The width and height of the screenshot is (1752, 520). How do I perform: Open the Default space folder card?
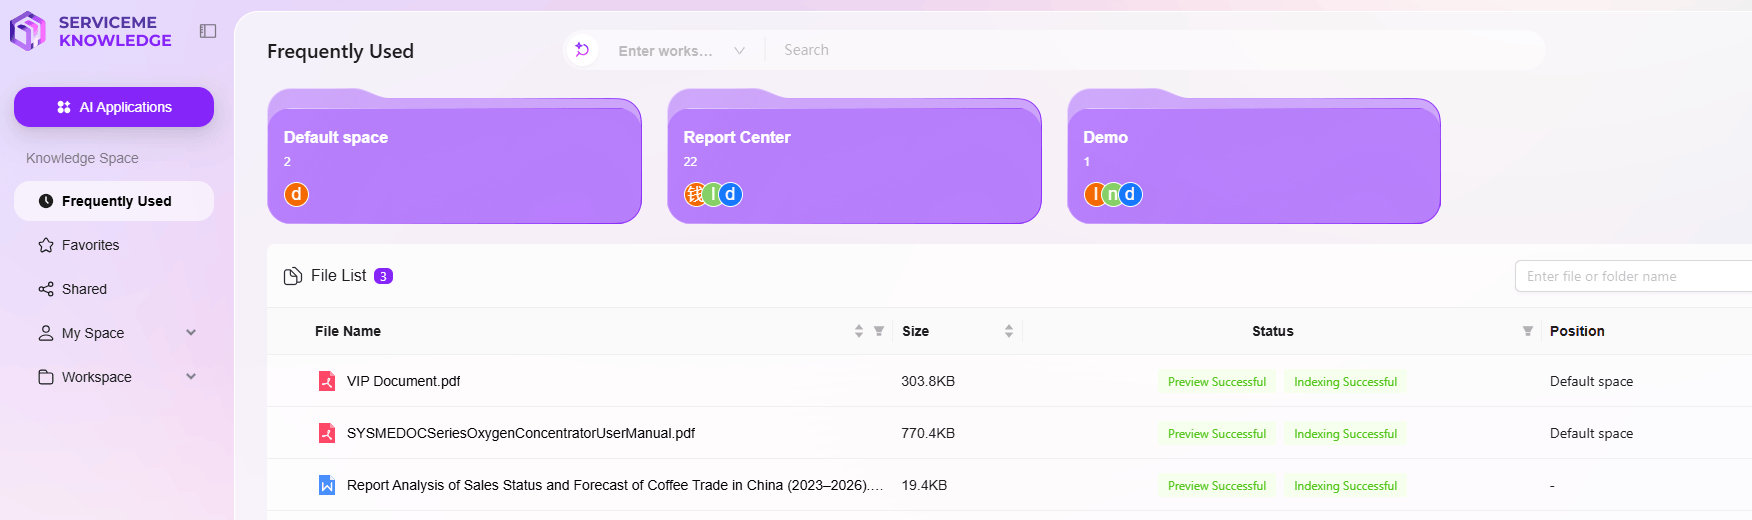454,157
